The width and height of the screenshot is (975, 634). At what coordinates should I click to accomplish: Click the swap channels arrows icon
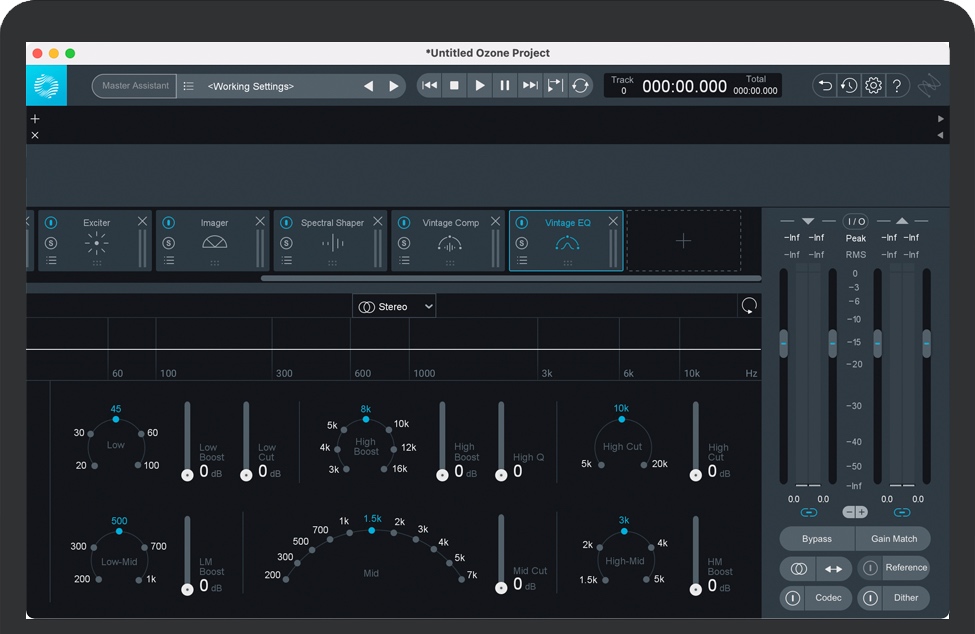(832, 568)
